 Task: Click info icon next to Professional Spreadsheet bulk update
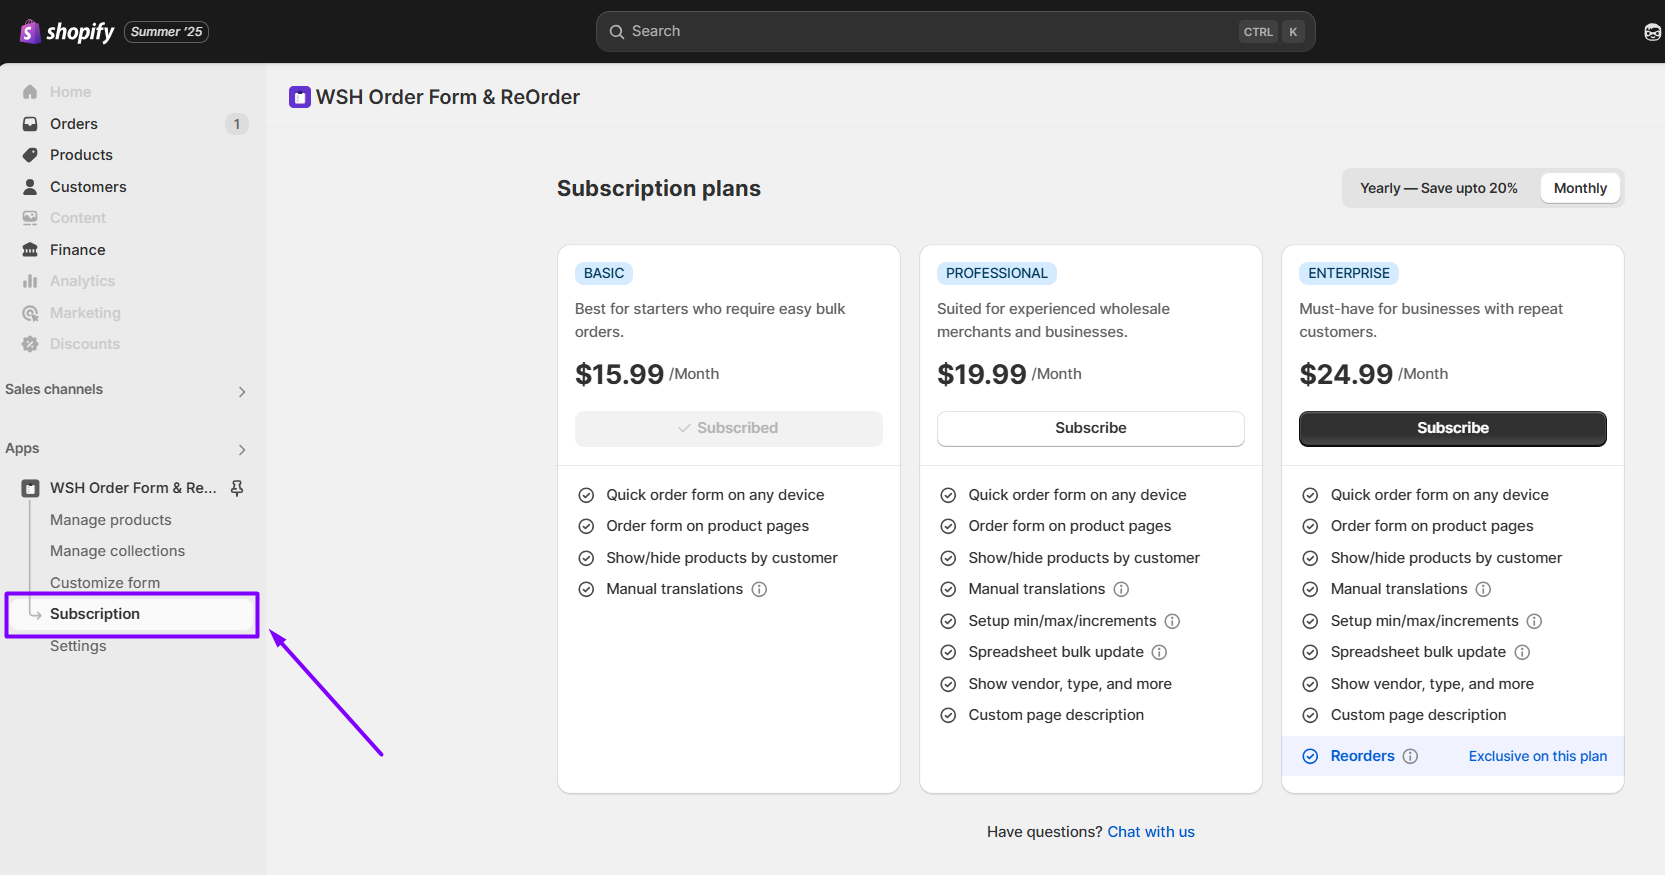point(1159,652)
